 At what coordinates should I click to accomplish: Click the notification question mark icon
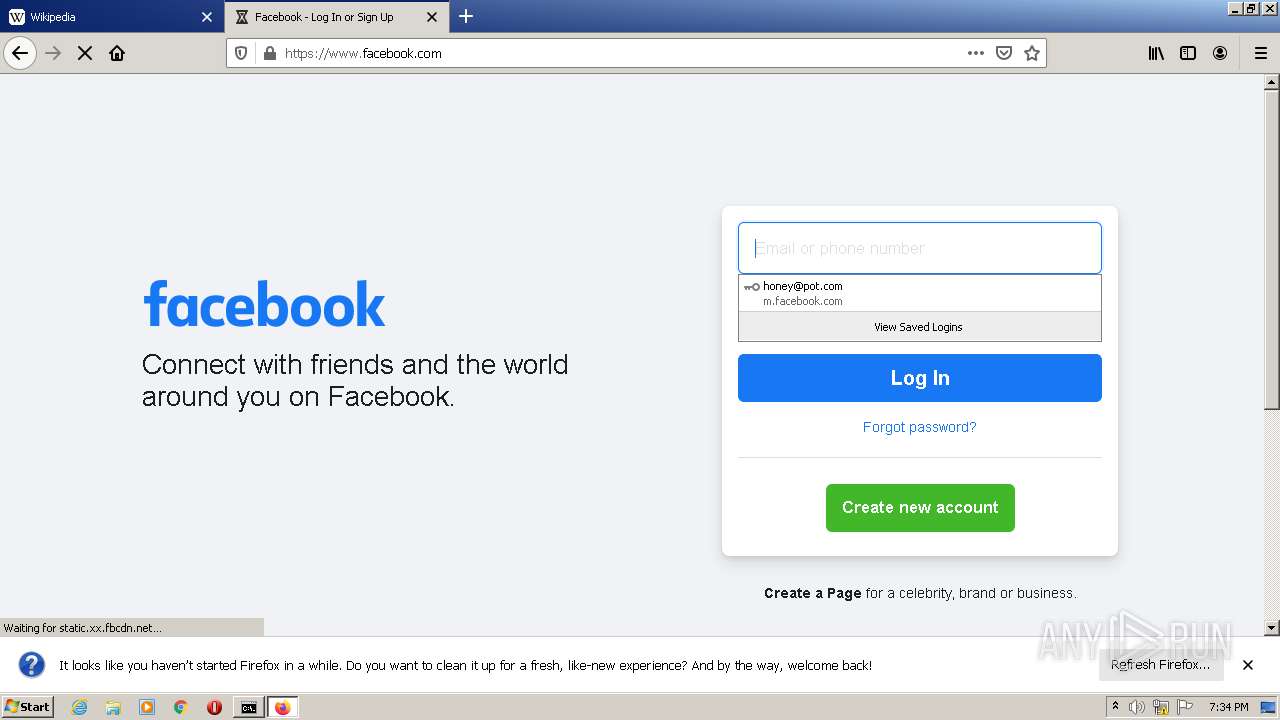pyautogui.click(x=32, y=665)
